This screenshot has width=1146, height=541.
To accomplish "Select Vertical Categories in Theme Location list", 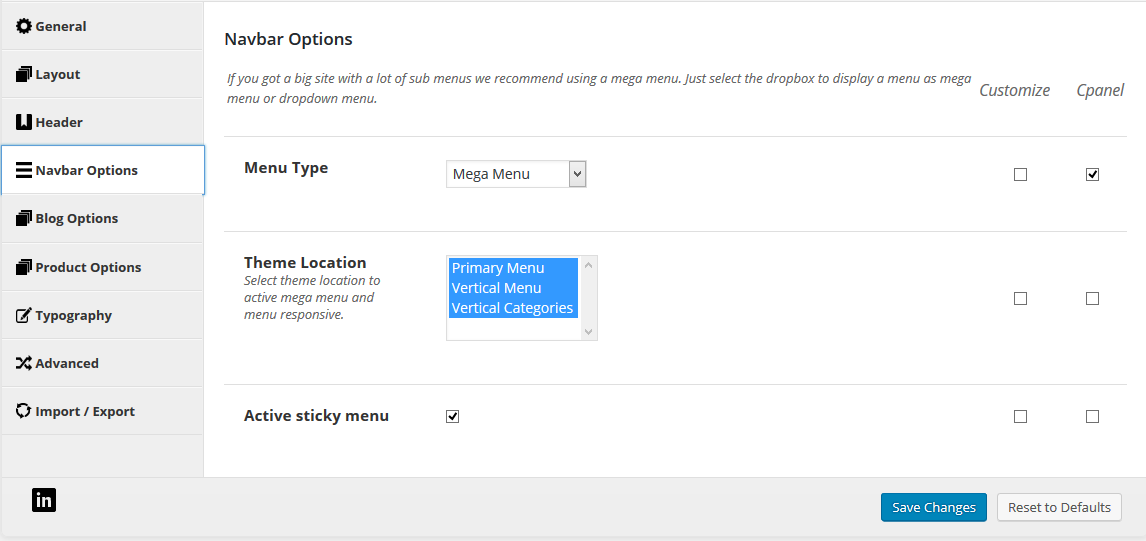I will (x=512, y=308).
